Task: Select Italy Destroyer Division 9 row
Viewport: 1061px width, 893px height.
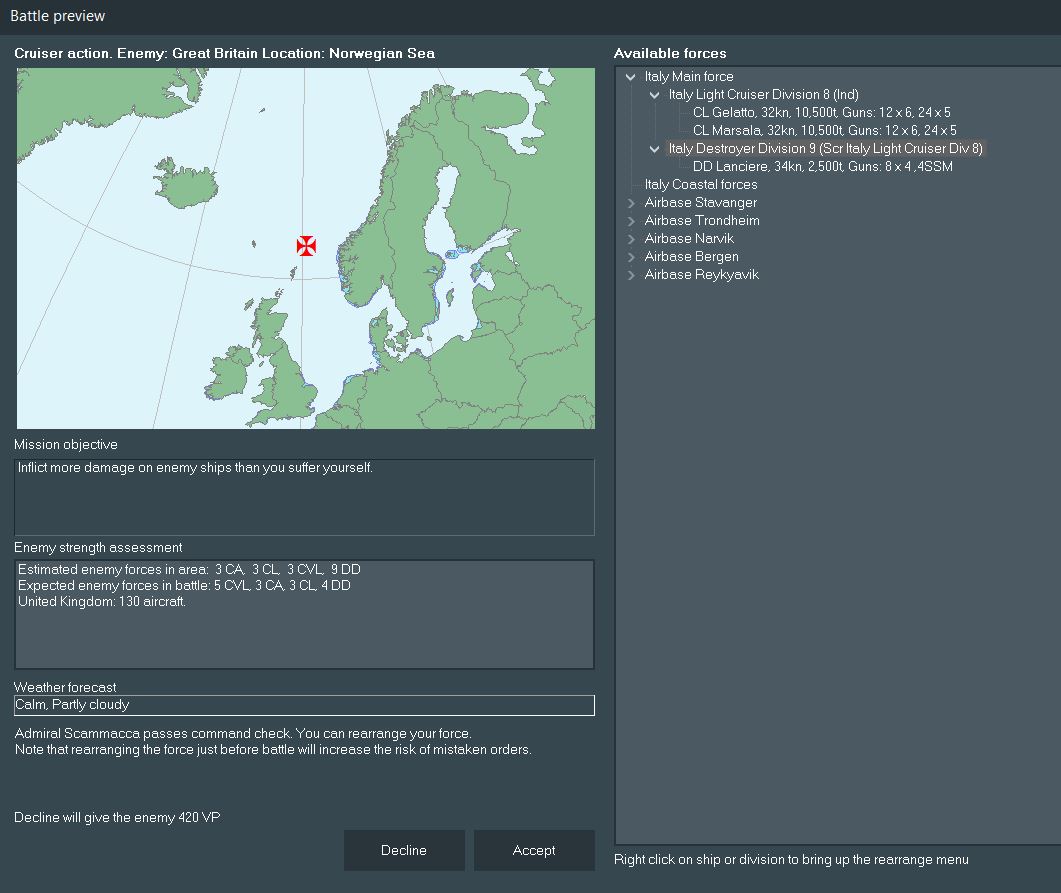Action: pyautogui.click(x=826, y=148)
